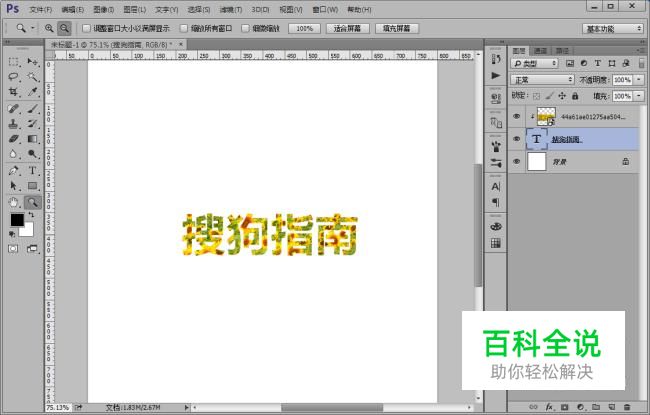This screenshot has width=650, height=415.
Task: Open the layer filter type dropdown
Action: coord(534,63)
